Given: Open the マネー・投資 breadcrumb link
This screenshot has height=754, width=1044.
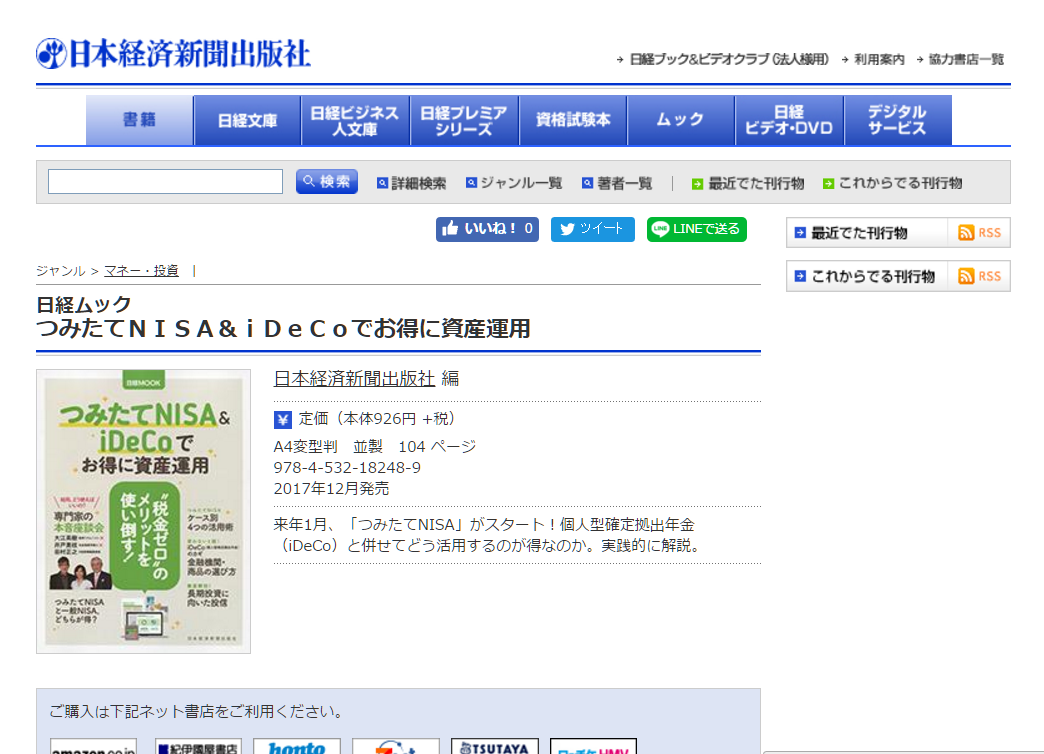Looking at the screenshot, I should point(141,271).
